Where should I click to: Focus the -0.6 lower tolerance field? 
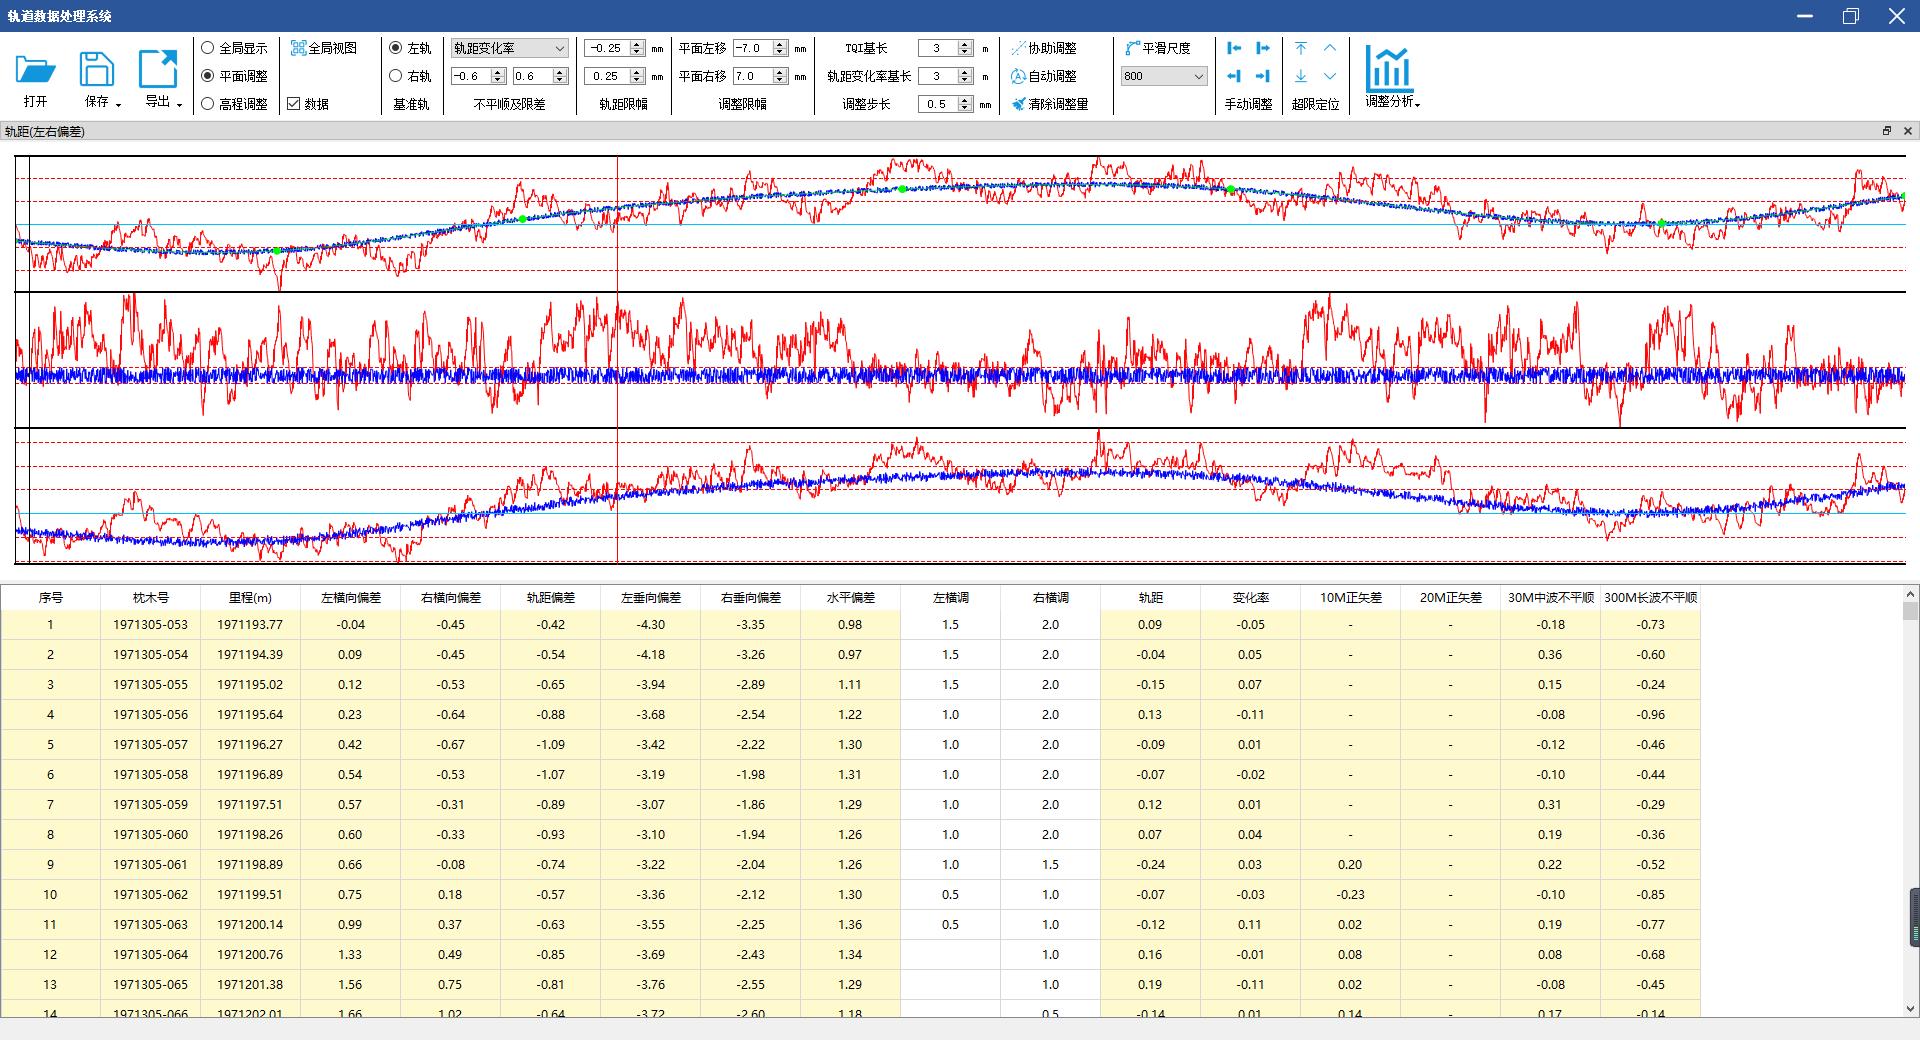[470, 76]
